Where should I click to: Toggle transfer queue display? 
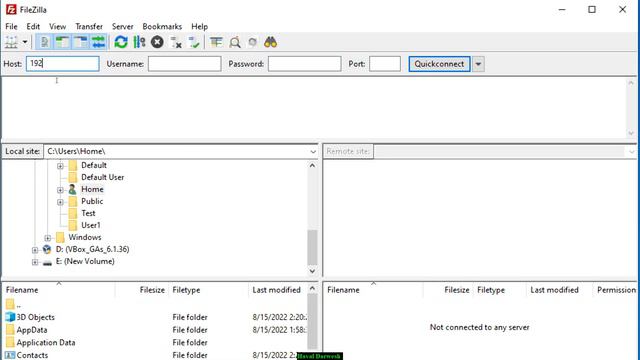click(98, 42)
